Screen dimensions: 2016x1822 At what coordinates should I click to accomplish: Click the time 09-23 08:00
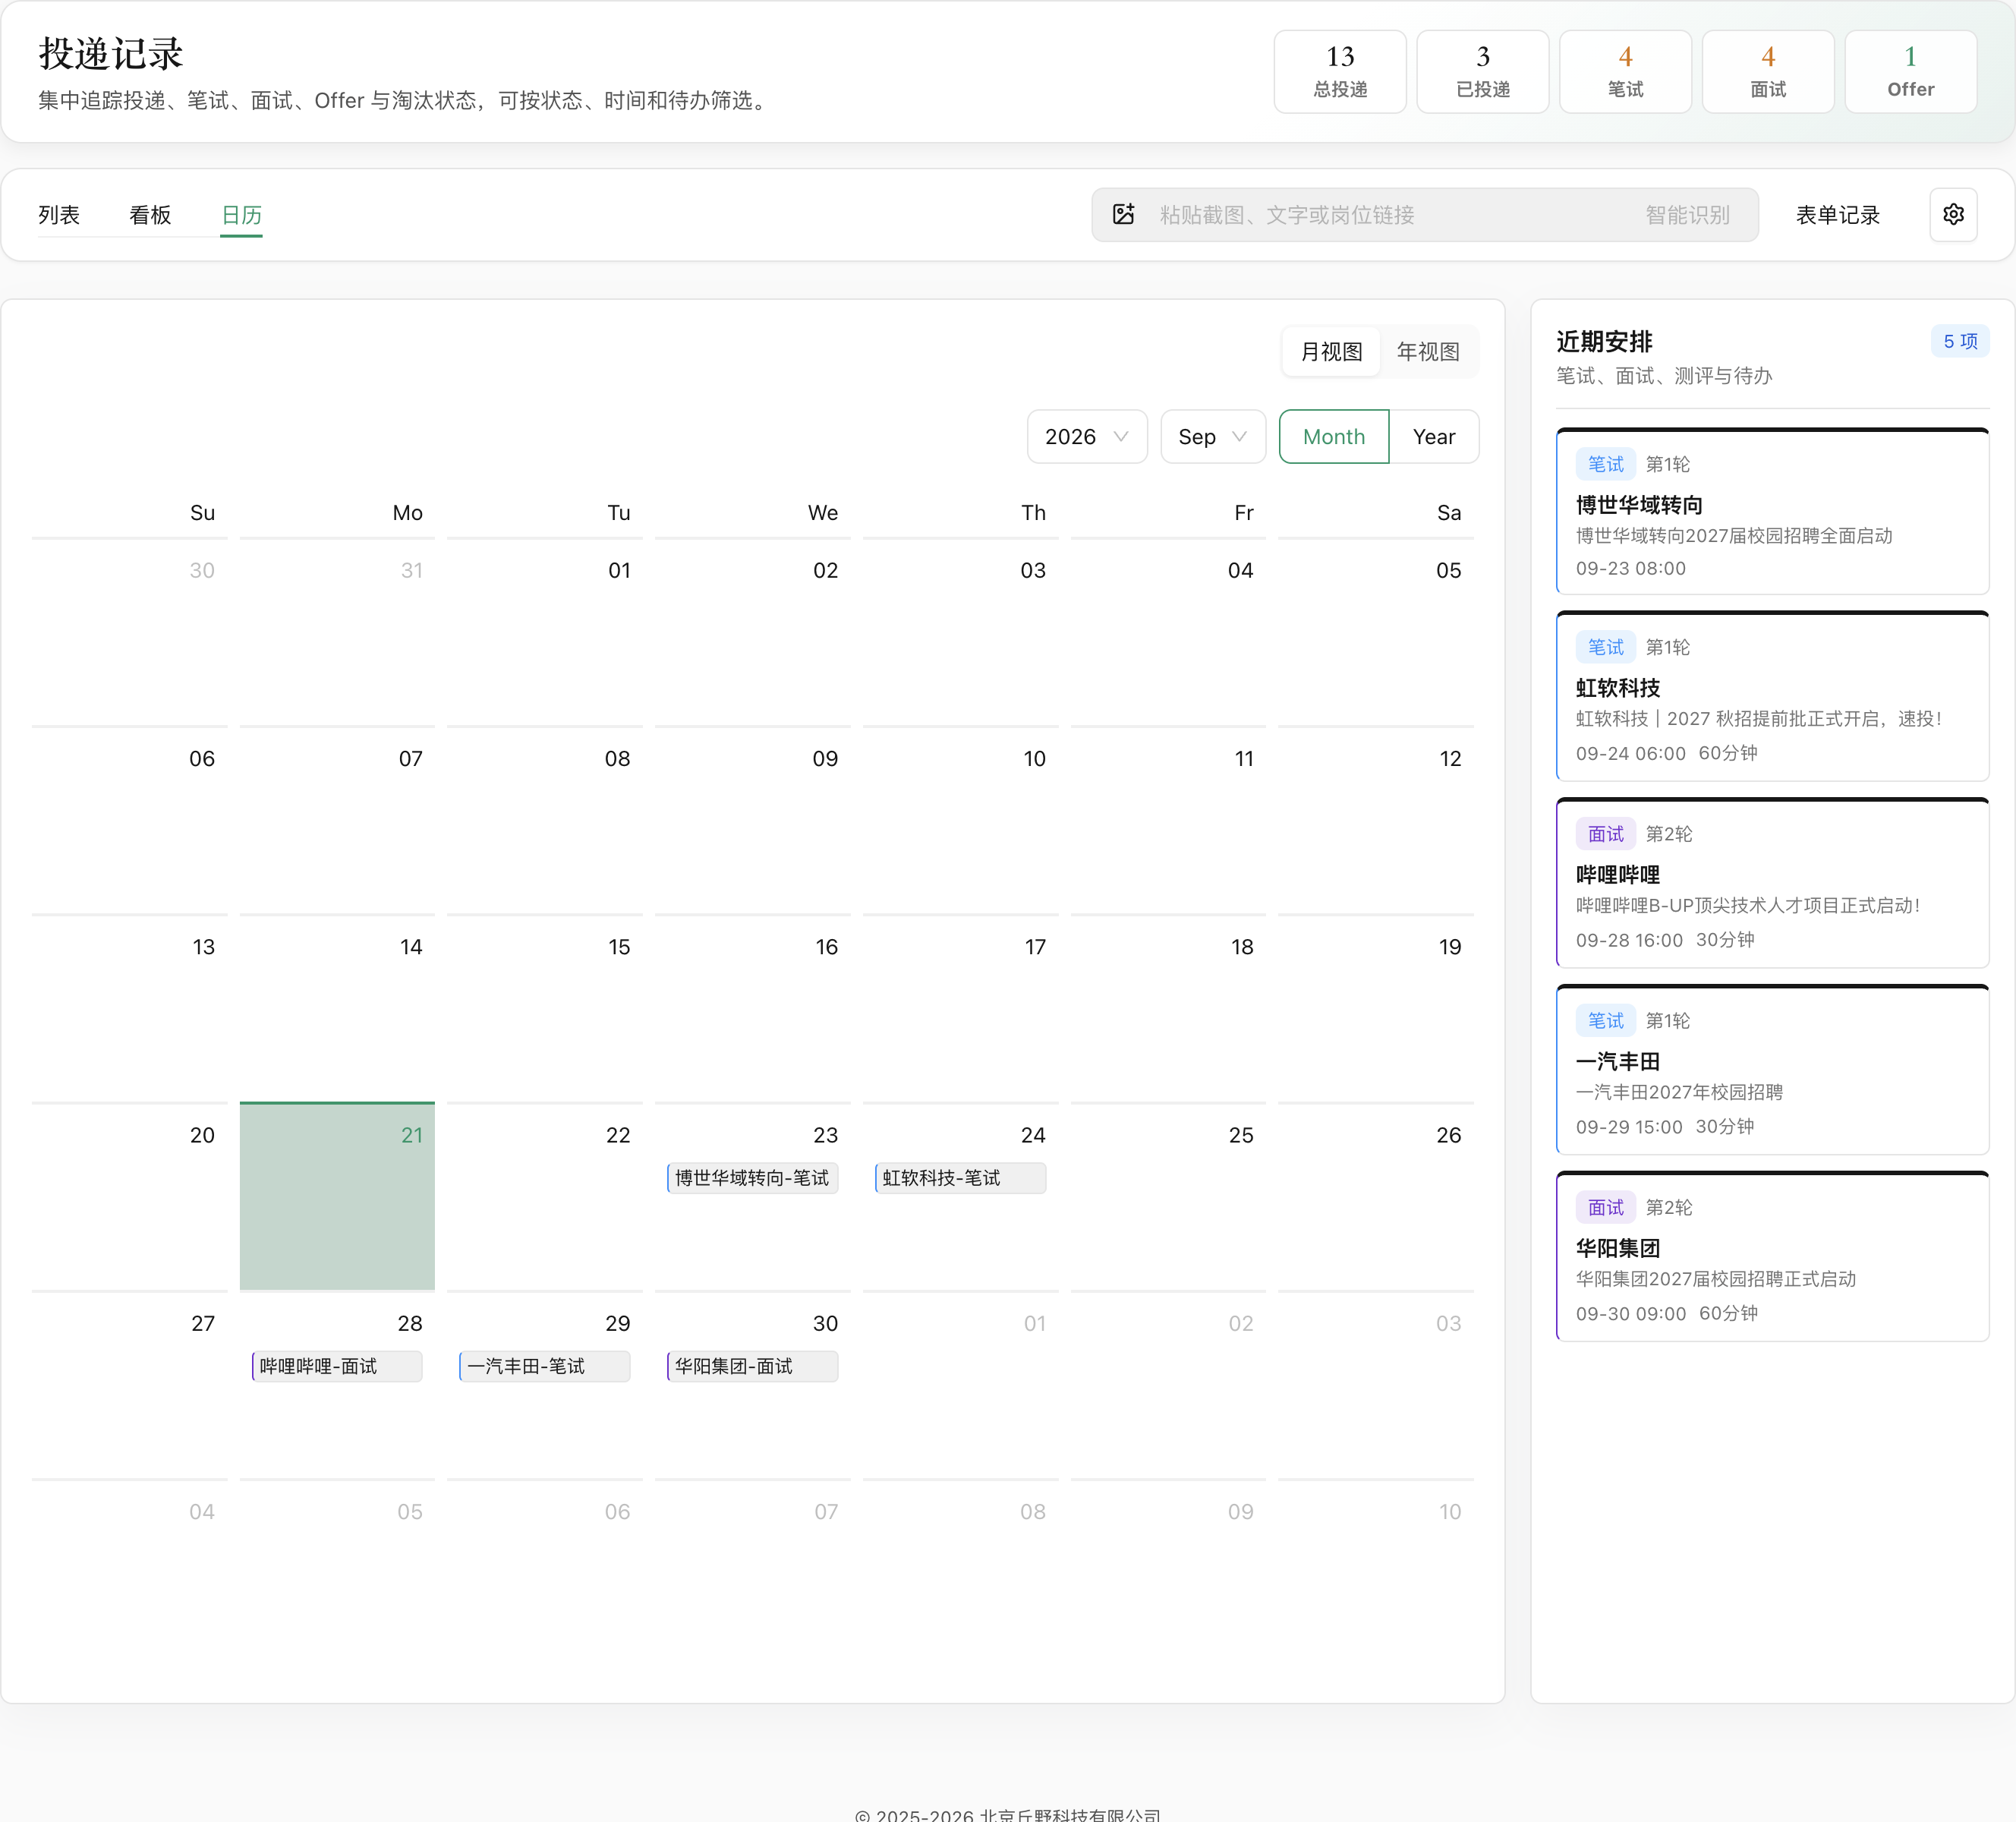1630,568
